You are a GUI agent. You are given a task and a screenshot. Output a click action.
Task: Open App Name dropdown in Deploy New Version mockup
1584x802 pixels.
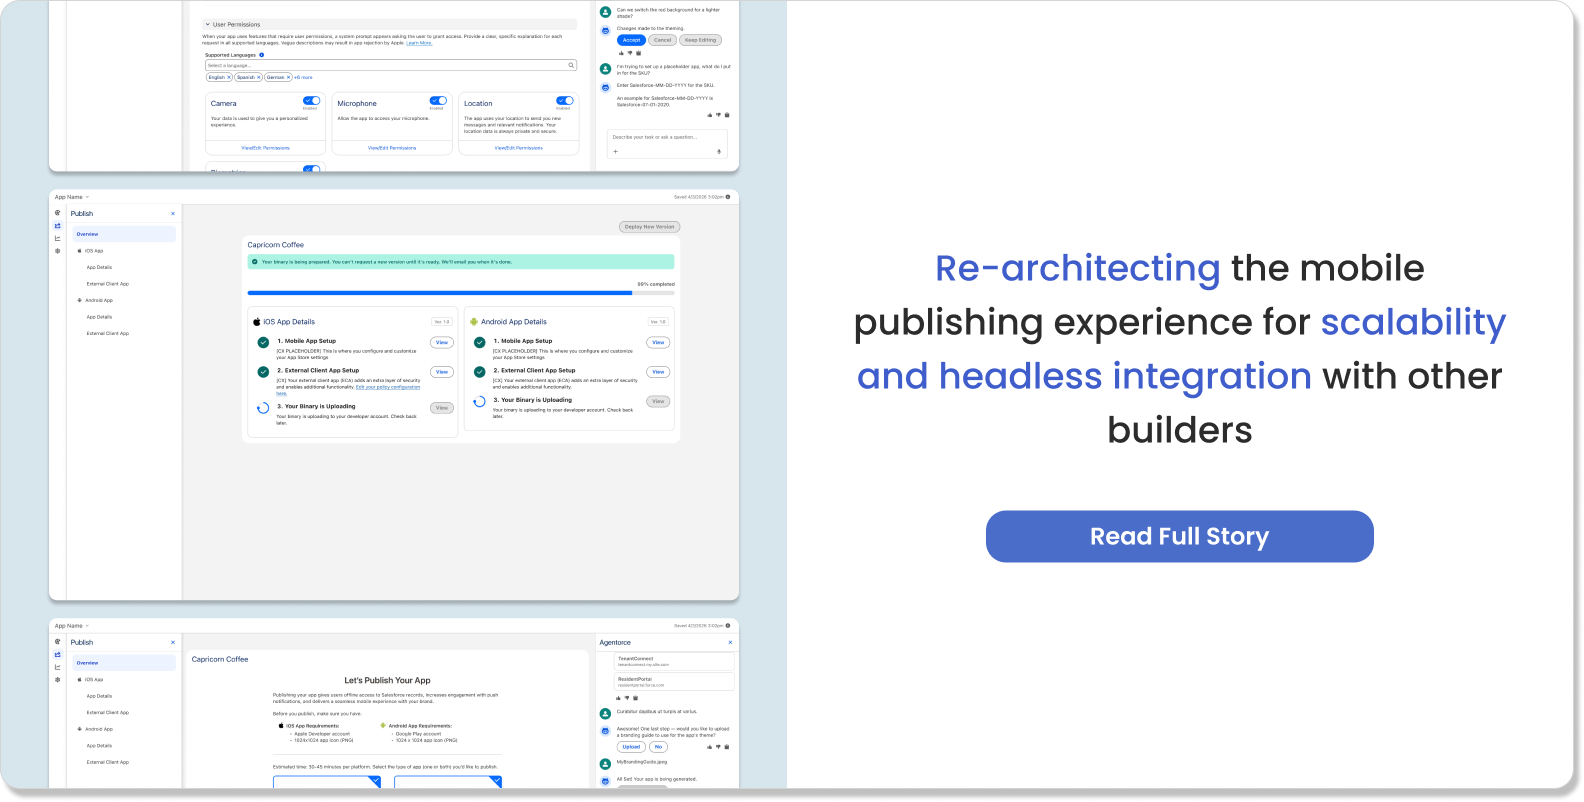coord(72,197)
